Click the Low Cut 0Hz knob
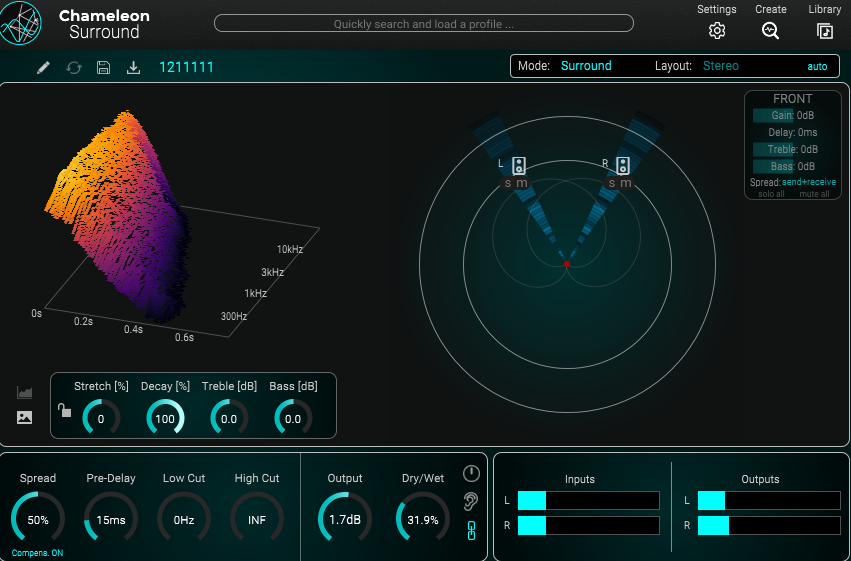Viewport: 851px width, 561px height. click(x=184, y=519)
